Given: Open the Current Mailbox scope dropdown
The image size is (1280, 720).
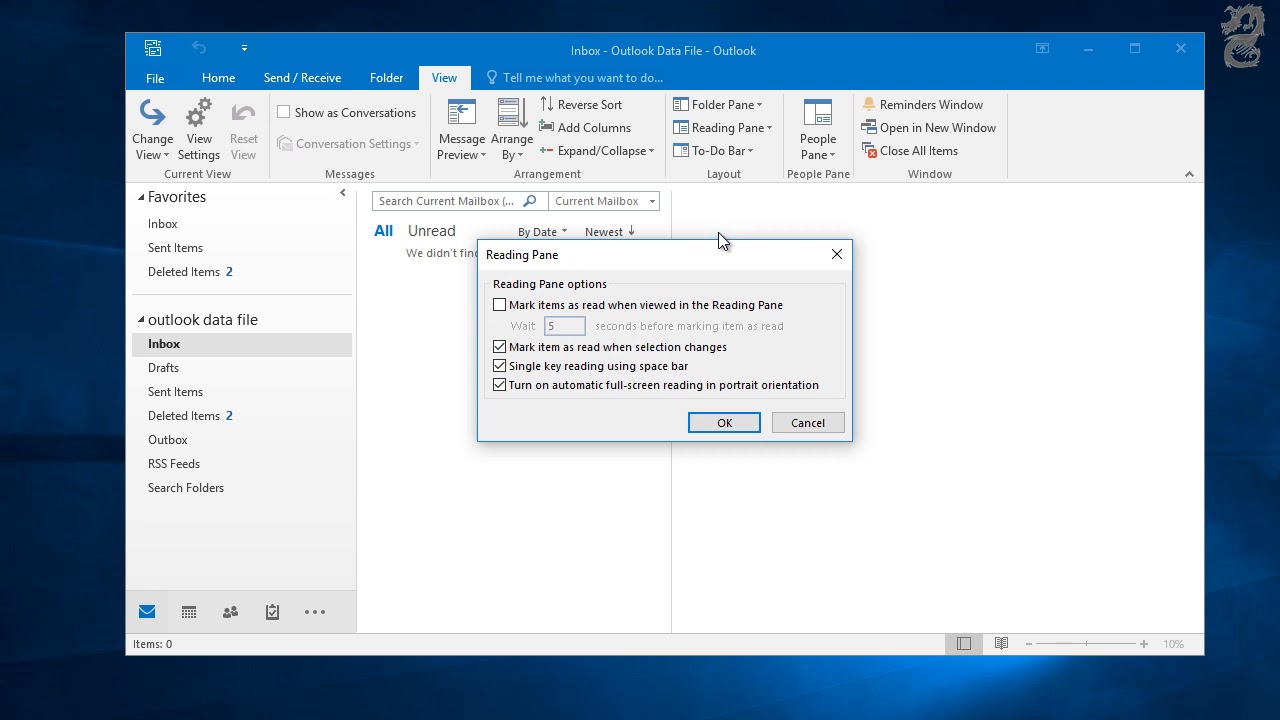Looking at the screenshot, I should click(x=604, y=201).
